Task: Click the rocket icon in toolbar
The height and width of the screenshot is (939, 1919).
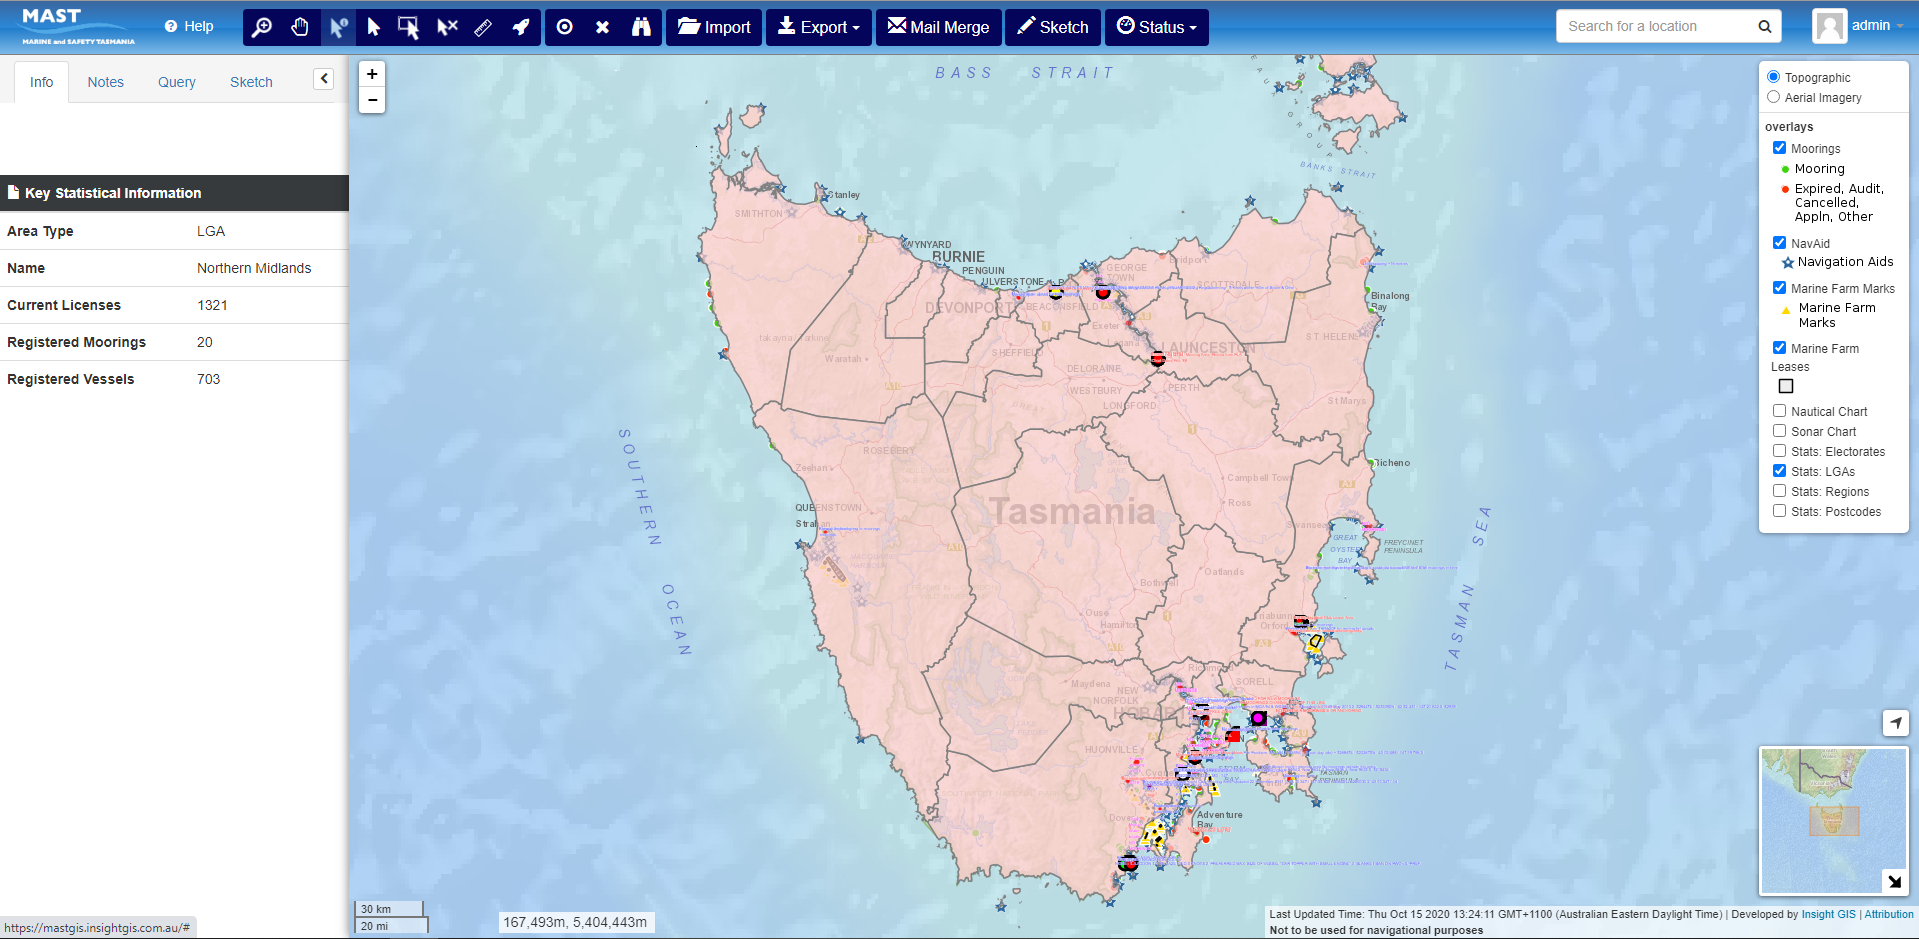Action: point(521,27)
